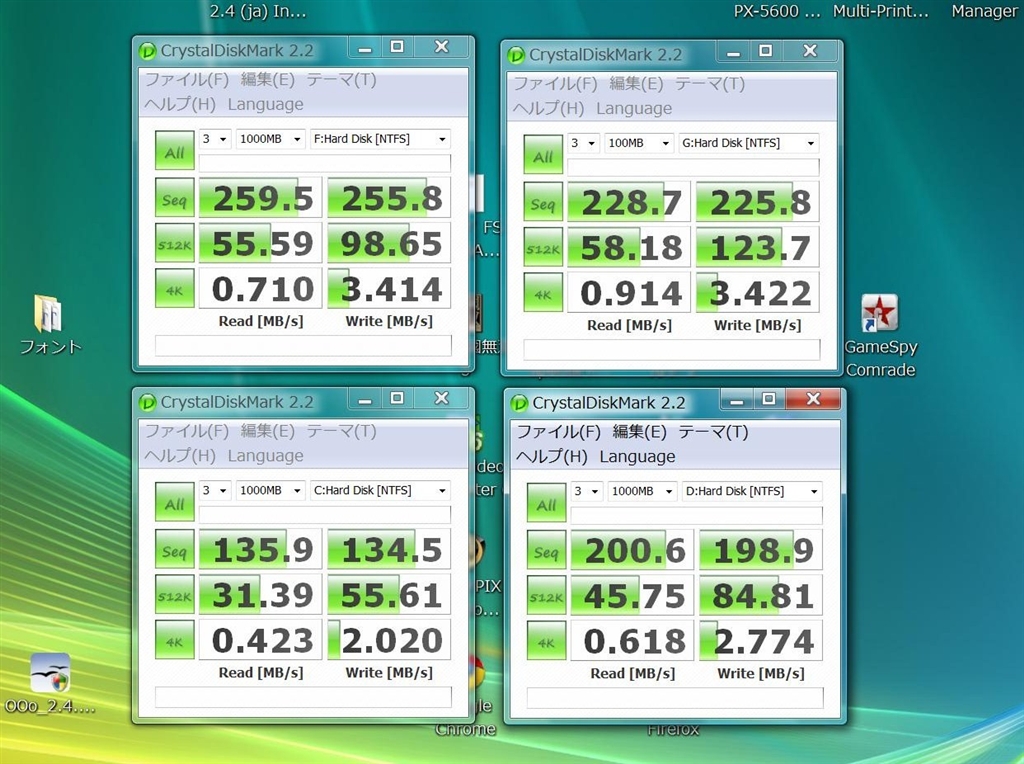
Task: Open 編集(E) menu in D: drive window
Action: click(x=639, y=432)
